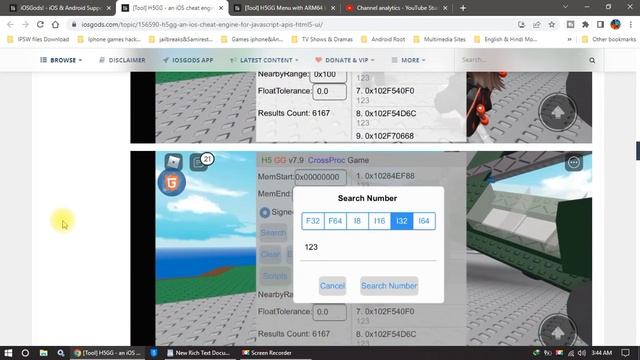
Task: Click the NearbyRange 0x100 field
Action: coord(328,76)
